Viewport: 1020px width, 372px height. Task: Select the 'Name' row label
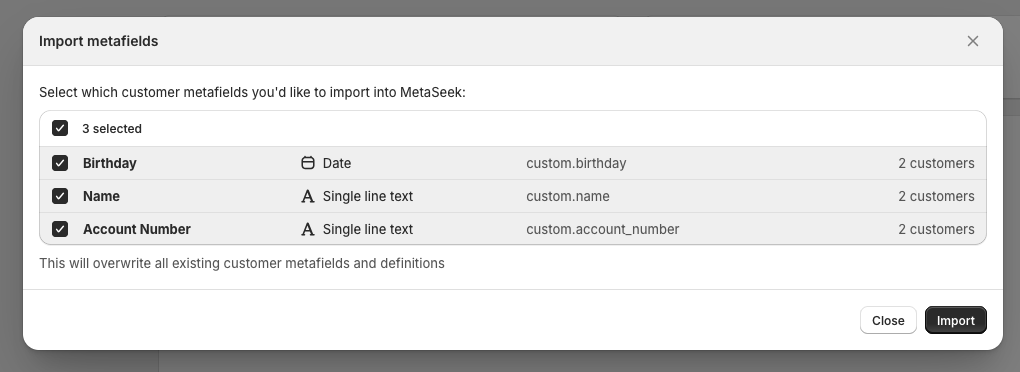tap(101, 196)
